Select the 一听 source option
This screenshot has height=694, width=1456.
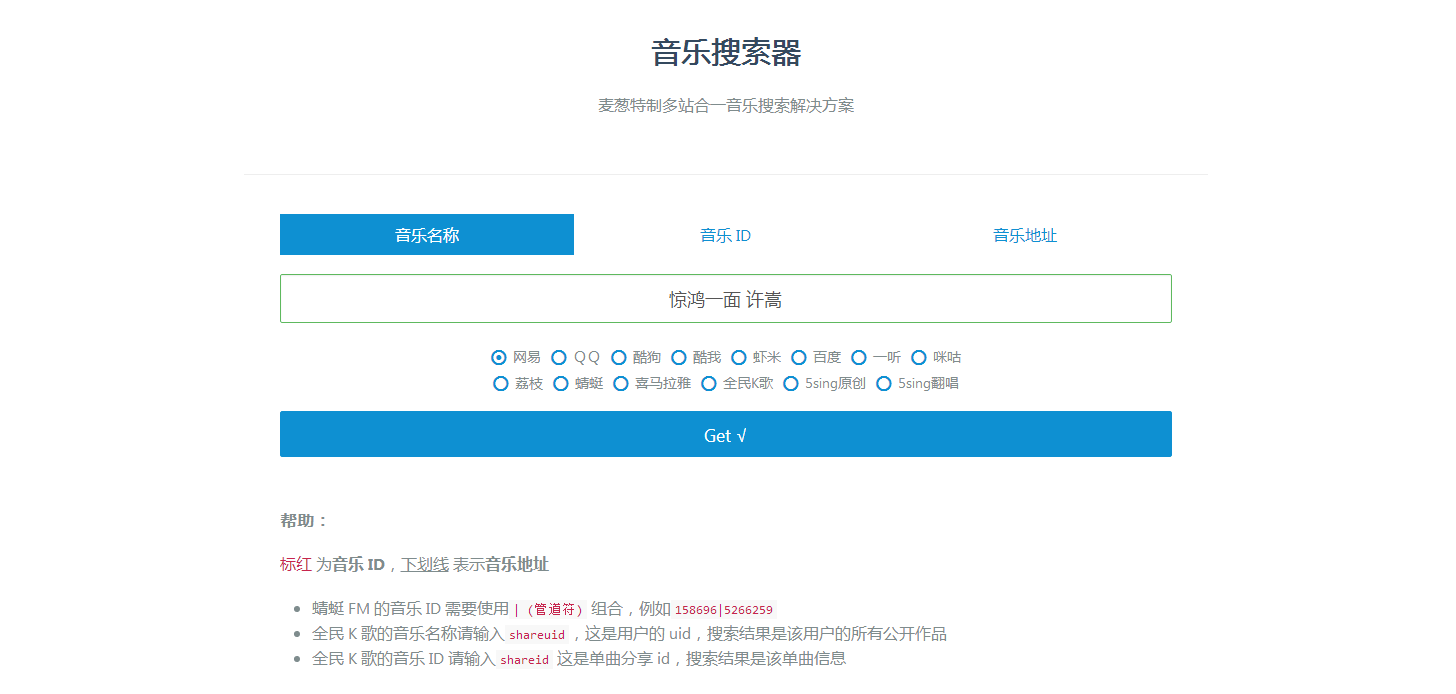(859, 357)
